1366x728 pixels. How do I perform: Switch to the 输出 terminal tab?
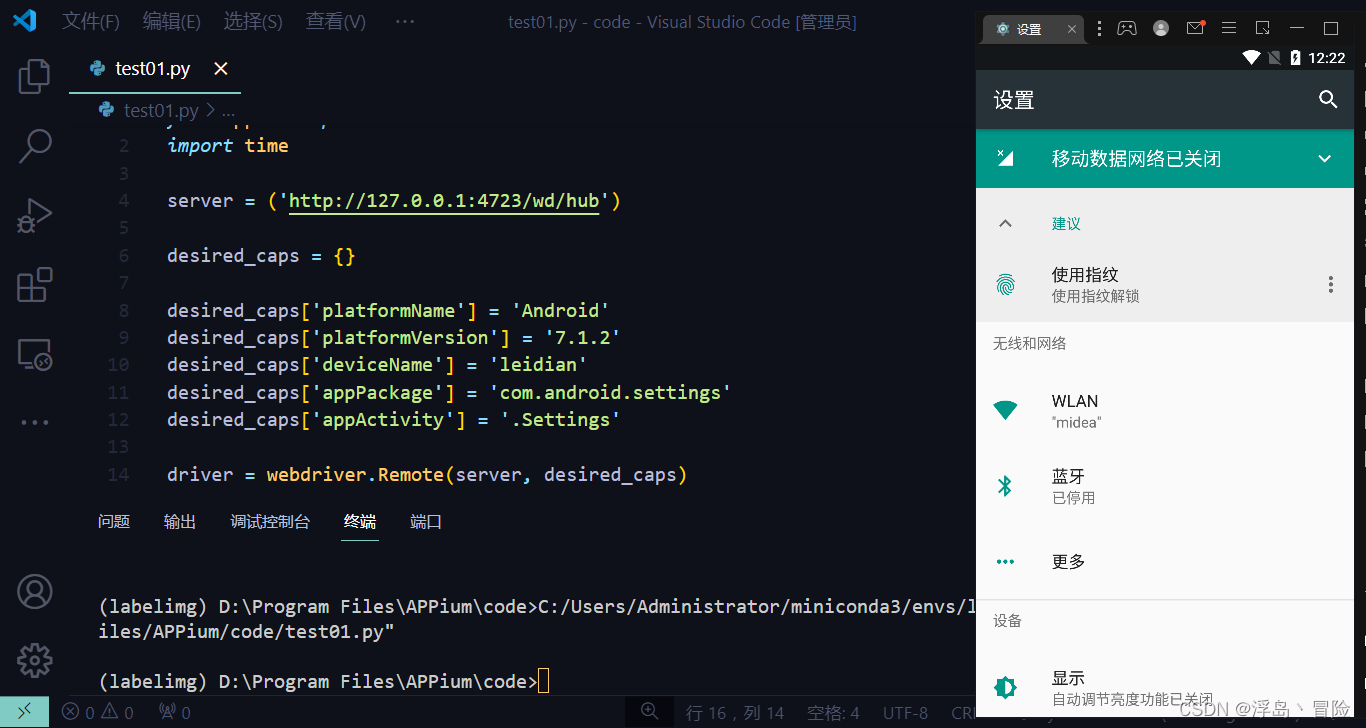click(180, 521)
